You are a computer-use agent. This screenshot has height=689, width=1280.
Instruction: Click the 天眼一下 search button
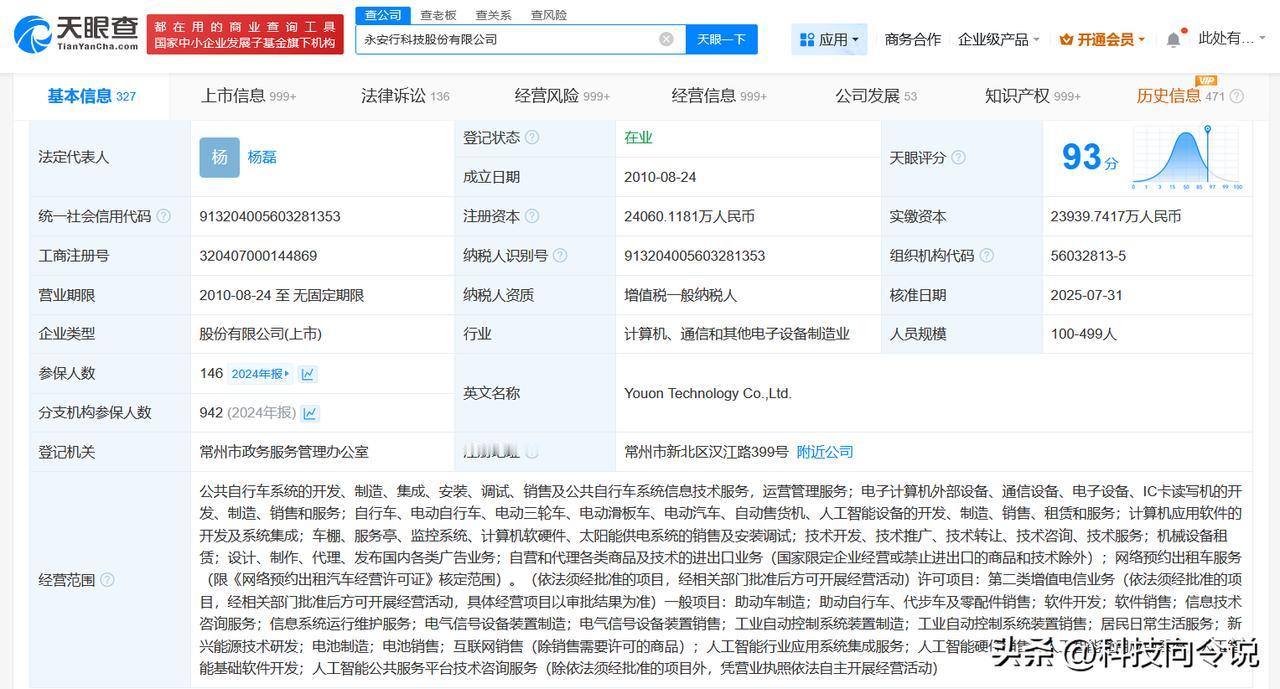click(722, 39)
